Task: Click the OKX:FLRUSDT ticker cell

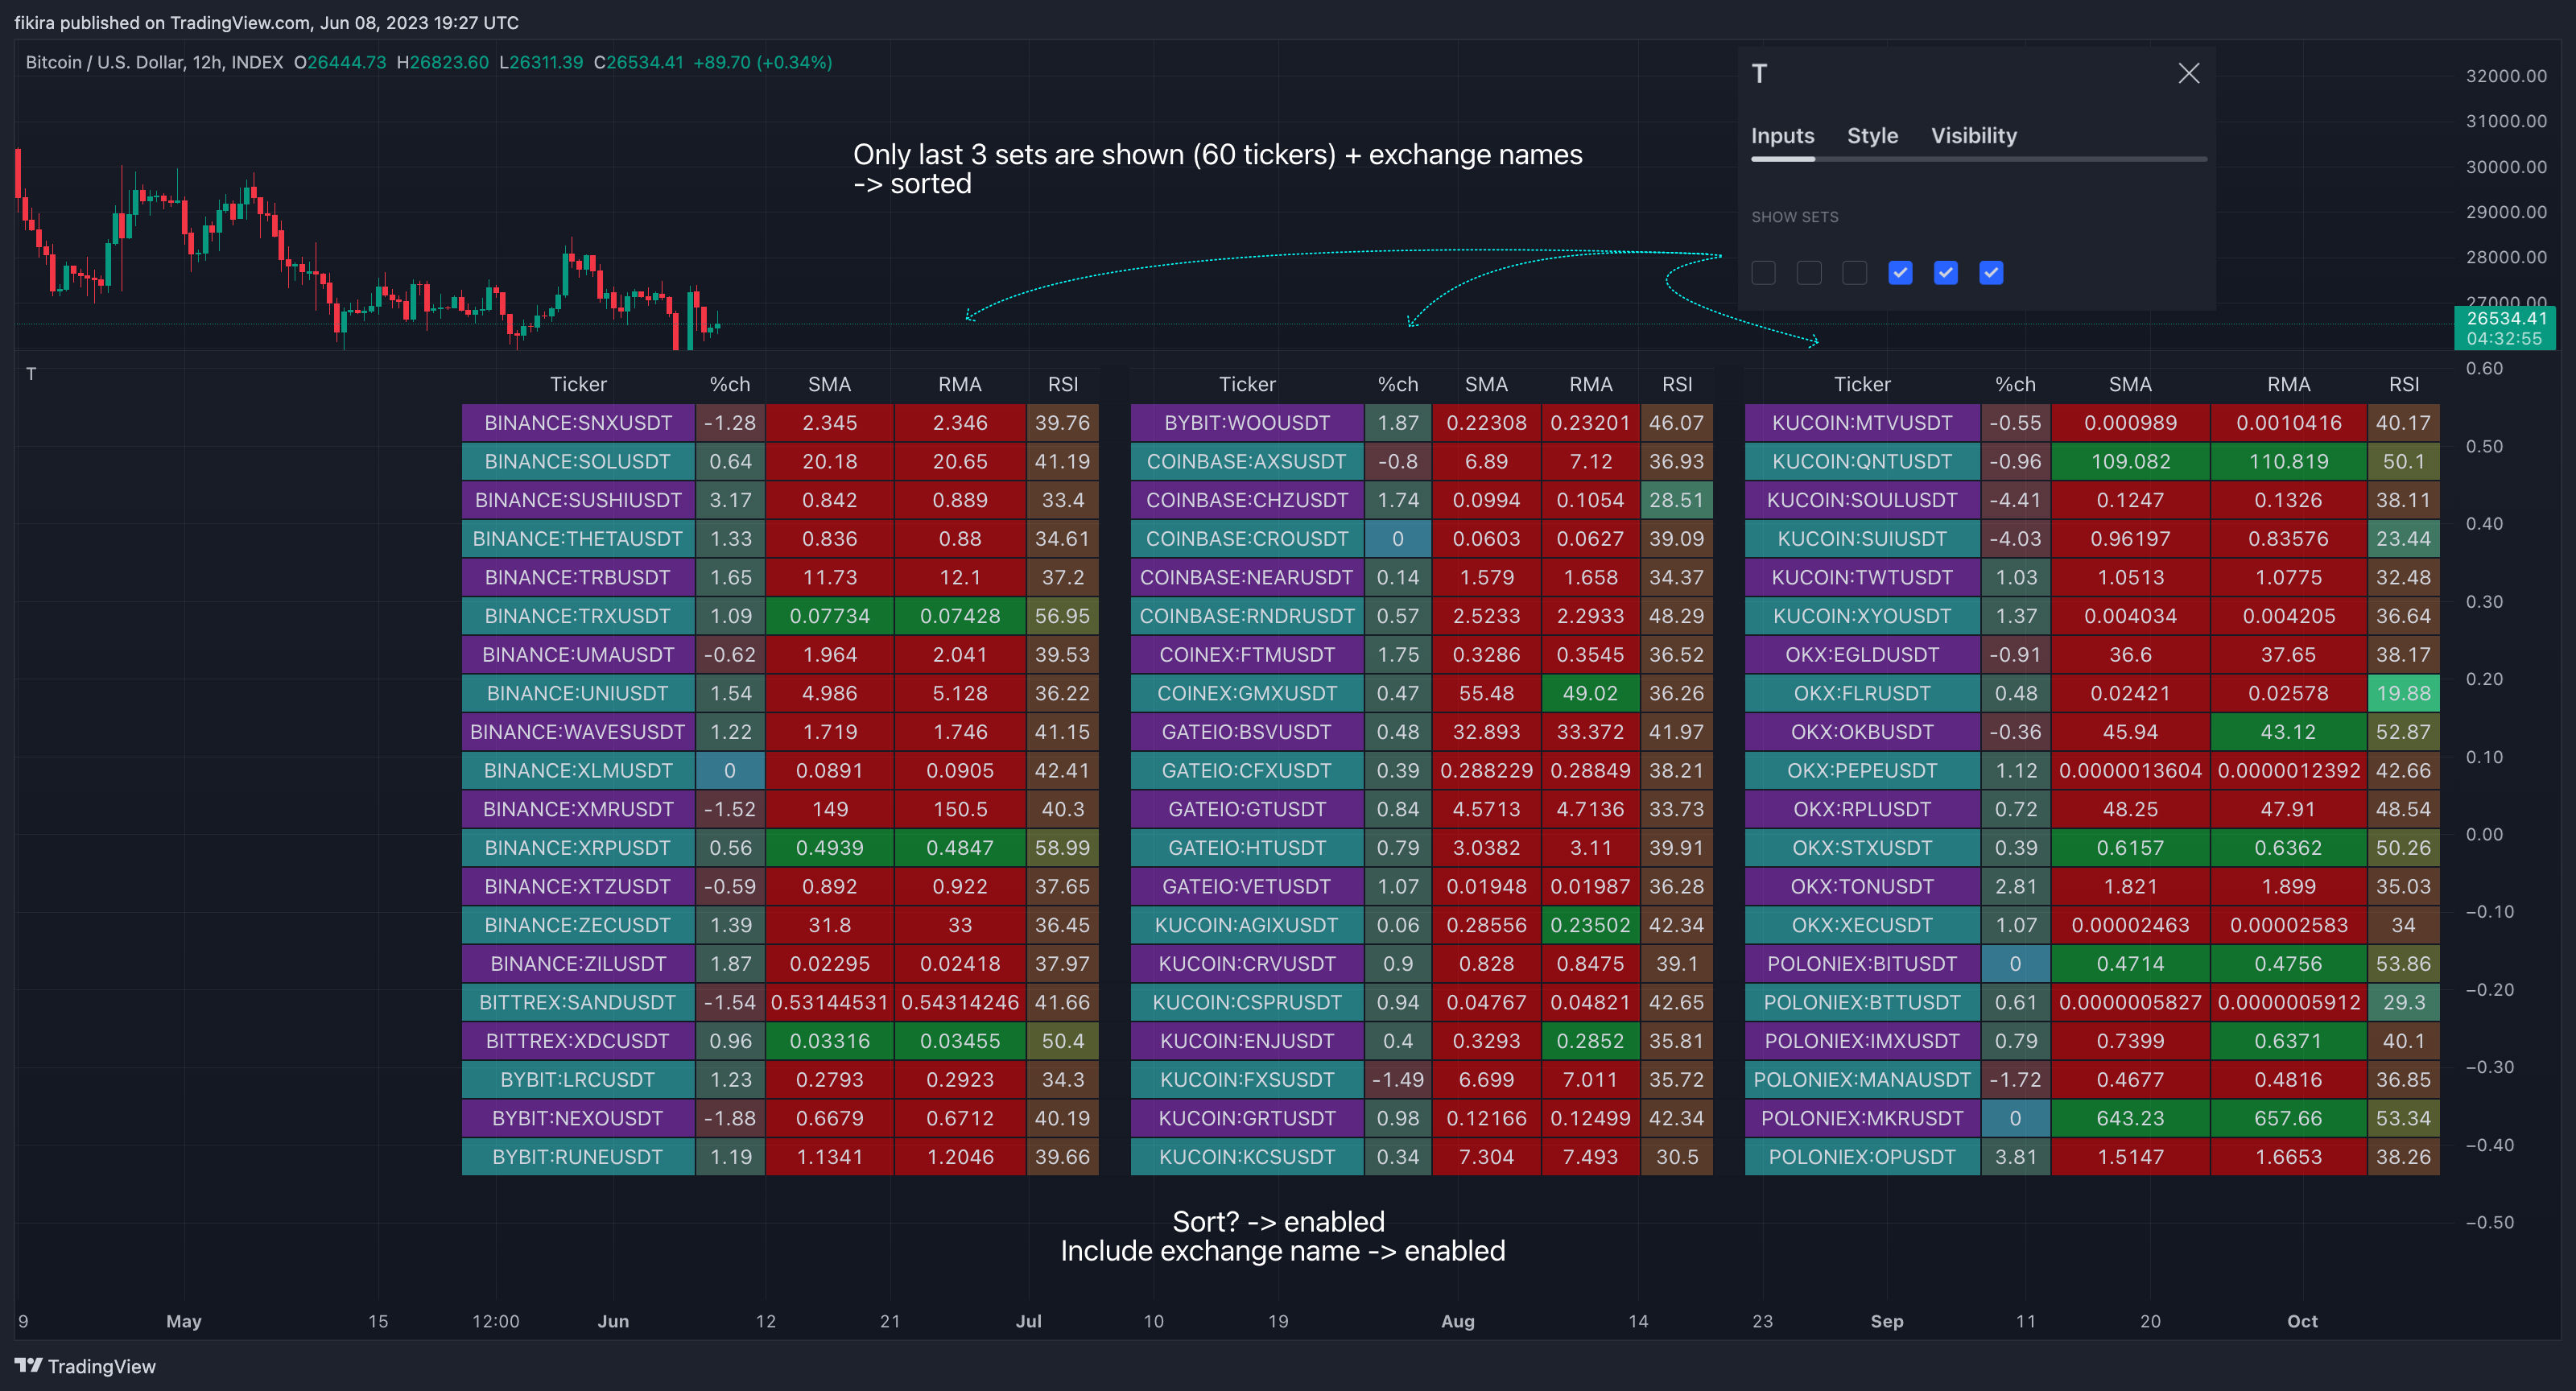Action: click(x=1862, y=693)
